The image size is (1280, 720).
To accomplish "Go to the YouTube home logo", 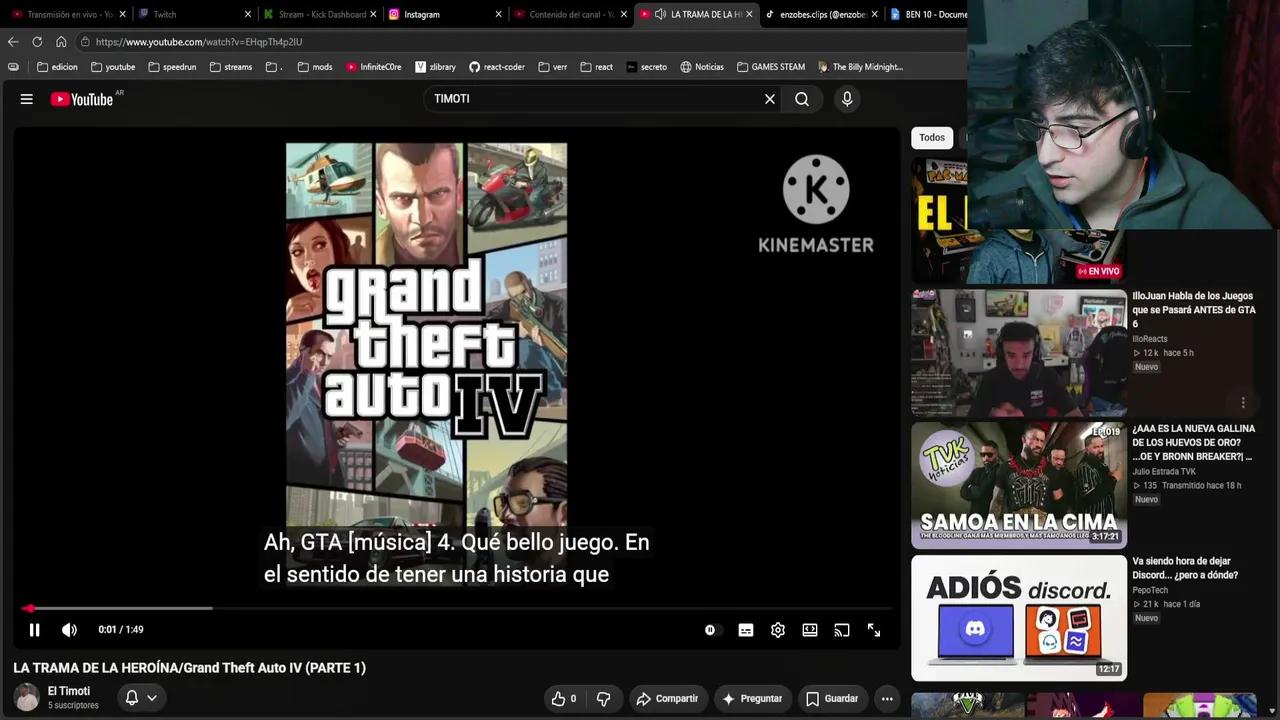I will point(82,99).
